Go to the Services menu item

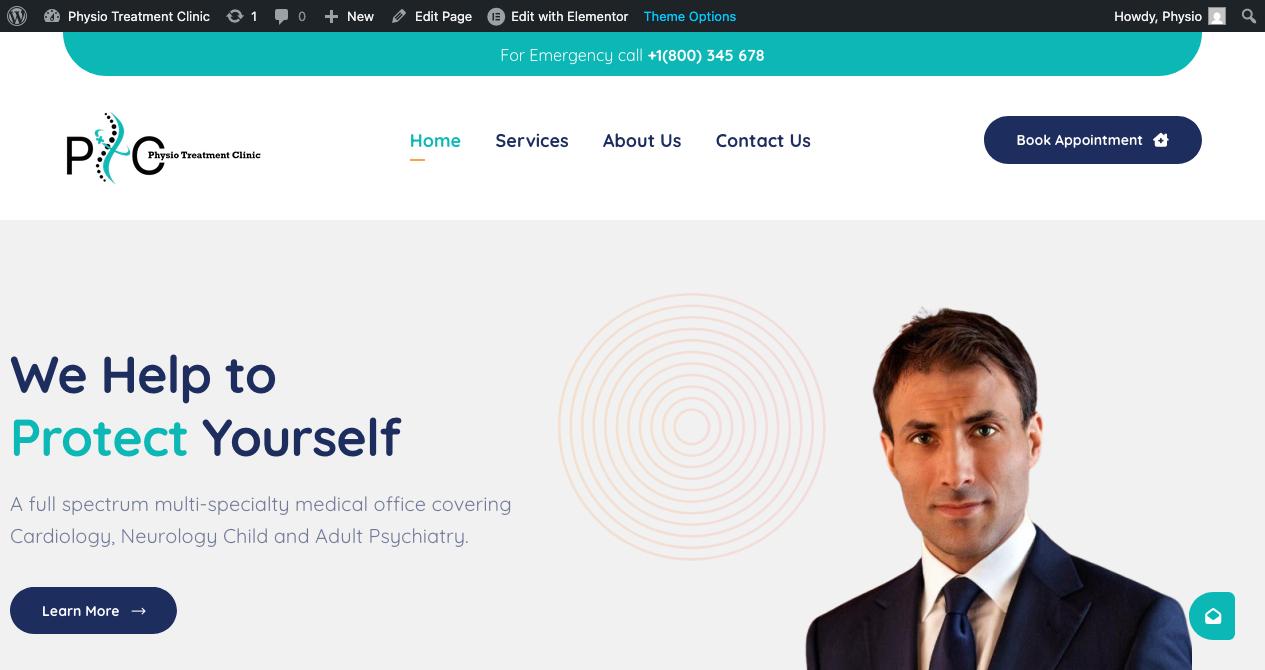tap(532, 141)
